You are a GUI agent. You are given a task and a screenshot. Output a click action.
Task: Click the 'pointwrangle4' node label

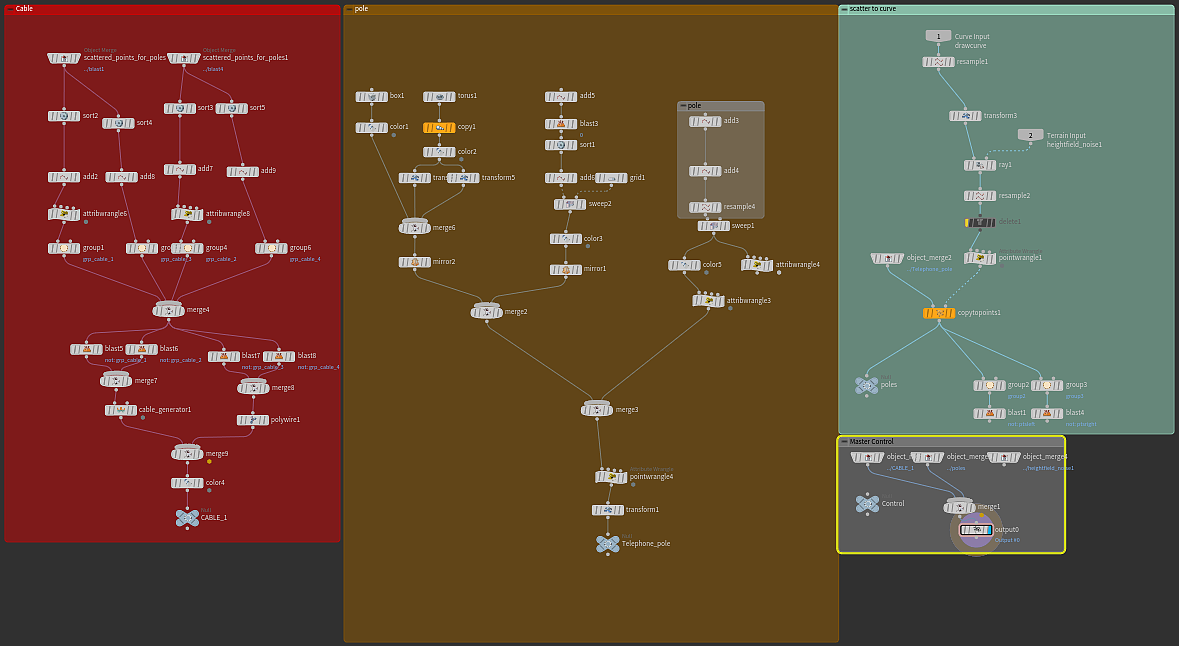[651, 477]
